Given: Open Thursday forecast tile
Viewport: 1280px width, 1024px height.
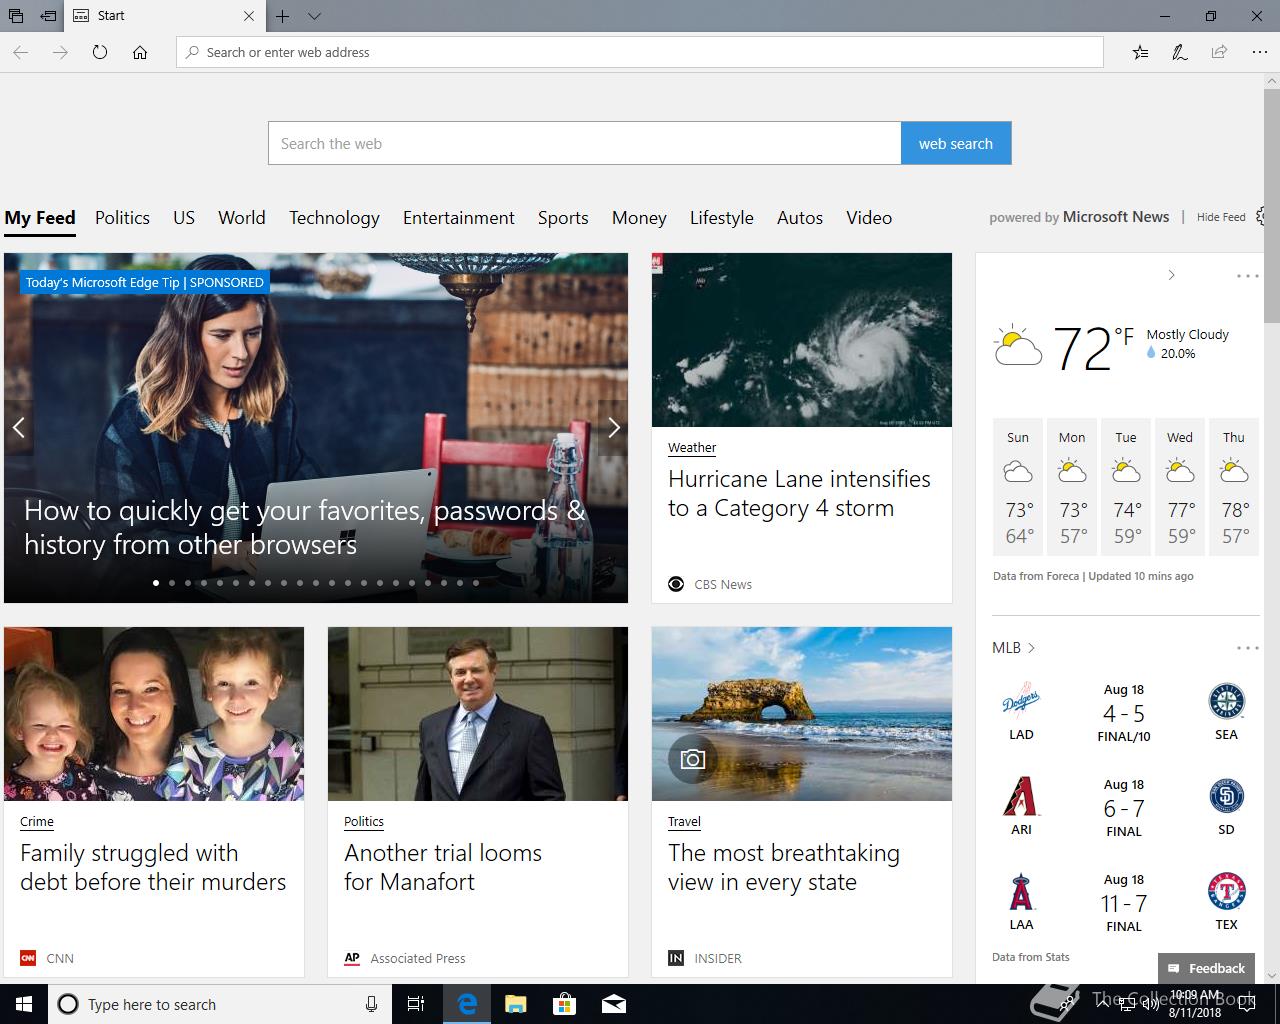Looking at the screenshot, I should pos(1234,487).
